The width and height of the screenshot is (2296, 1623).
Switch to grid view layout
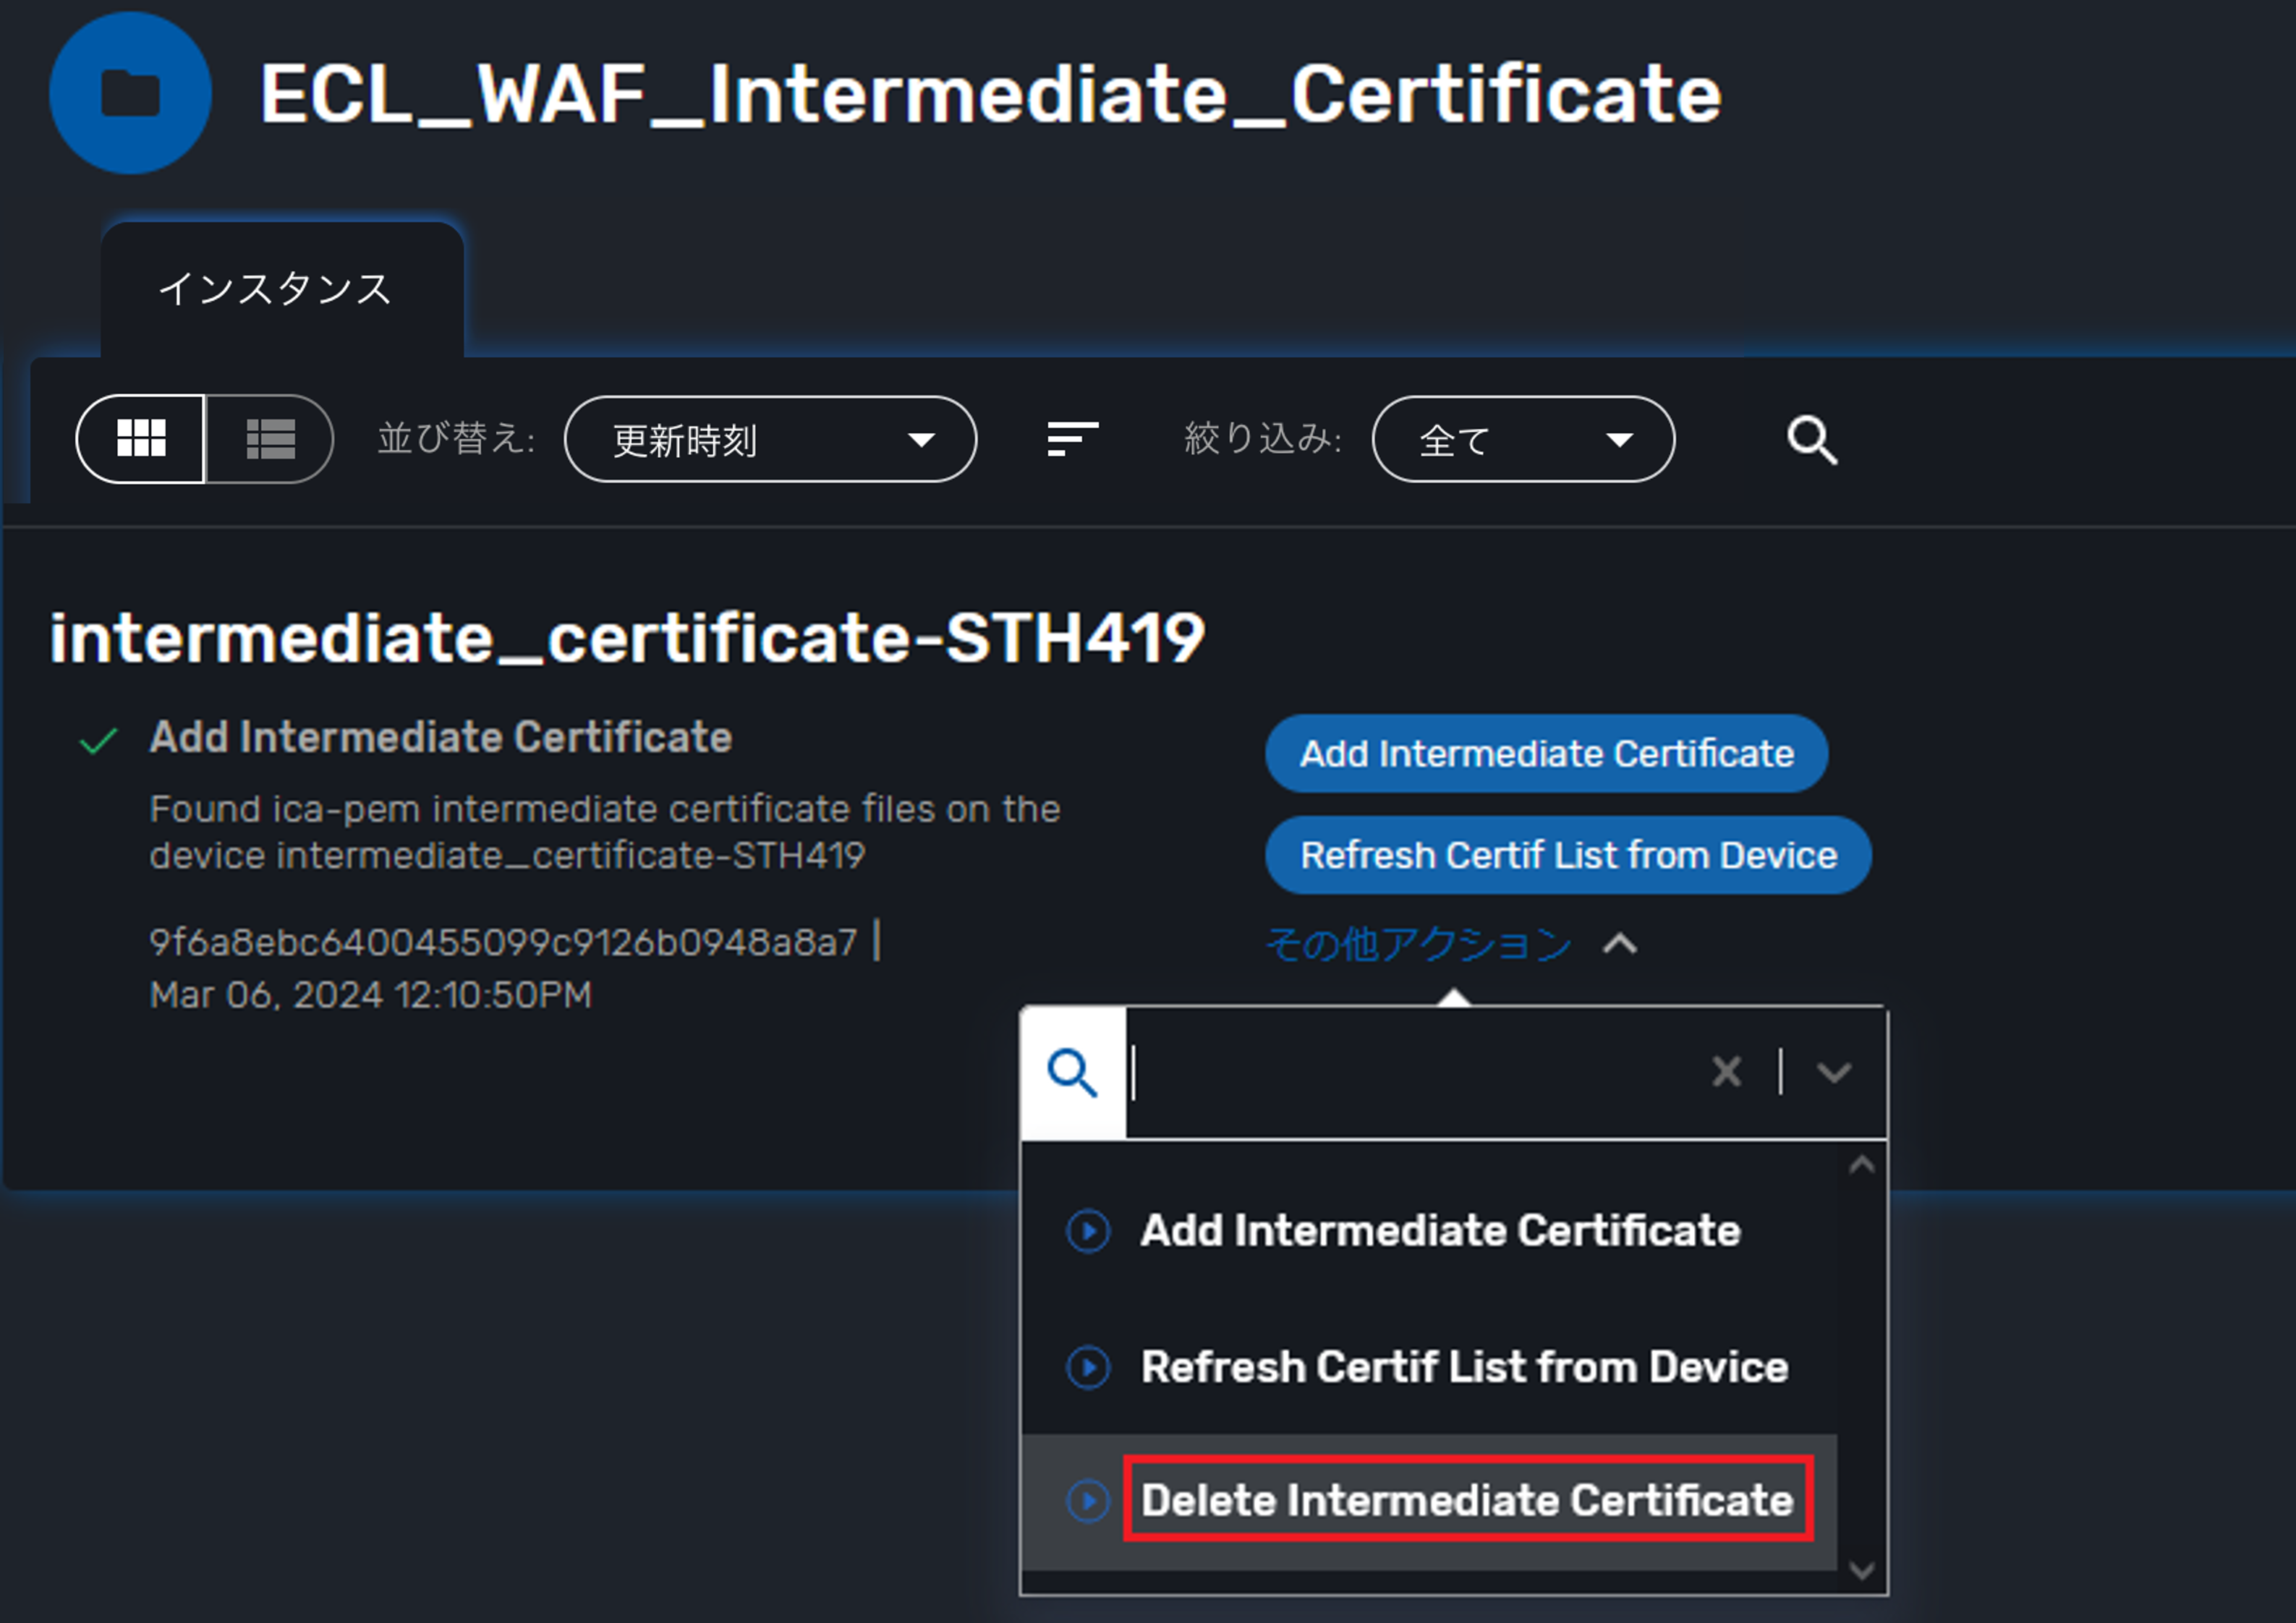[x=141, y=439]
